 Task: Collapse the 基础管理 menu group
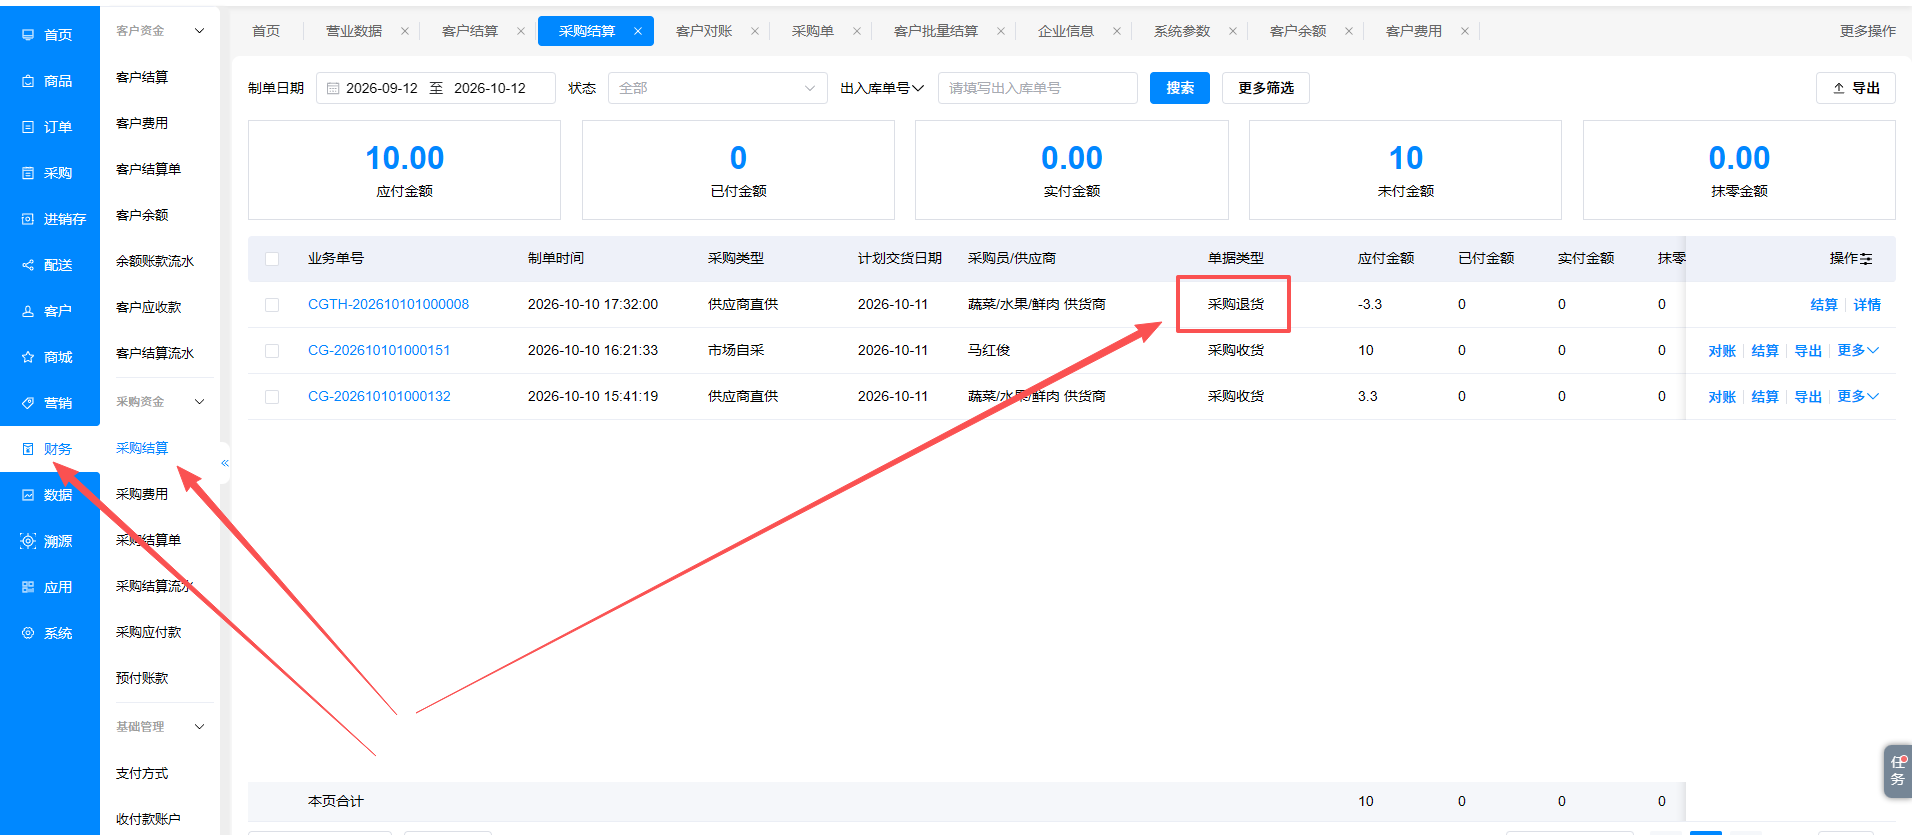[x=199, y=727]
